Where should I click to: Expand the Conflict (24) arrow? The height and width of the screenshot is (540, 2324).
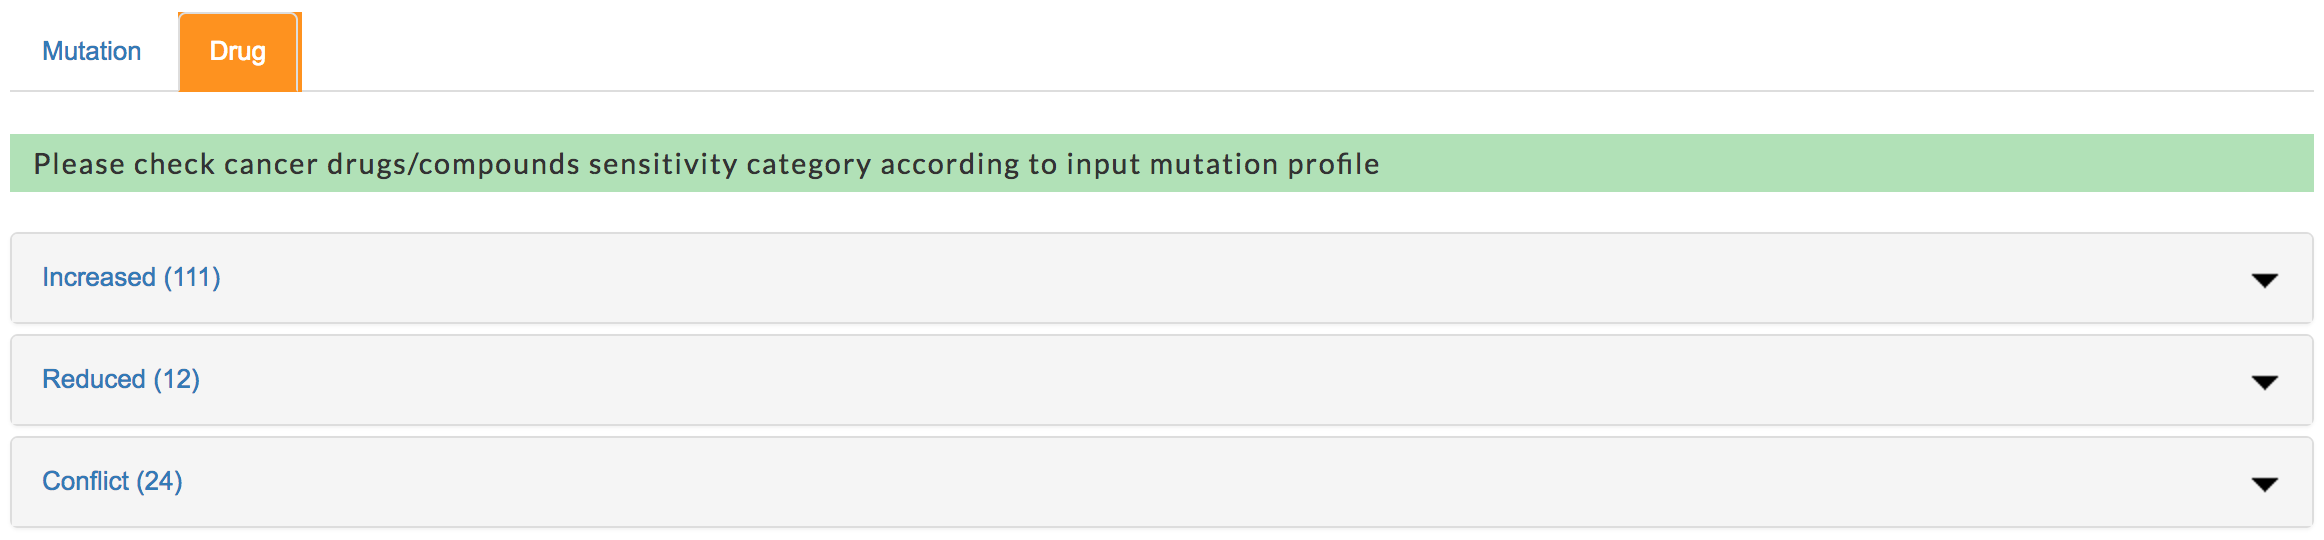click(x=2264, y=484)
